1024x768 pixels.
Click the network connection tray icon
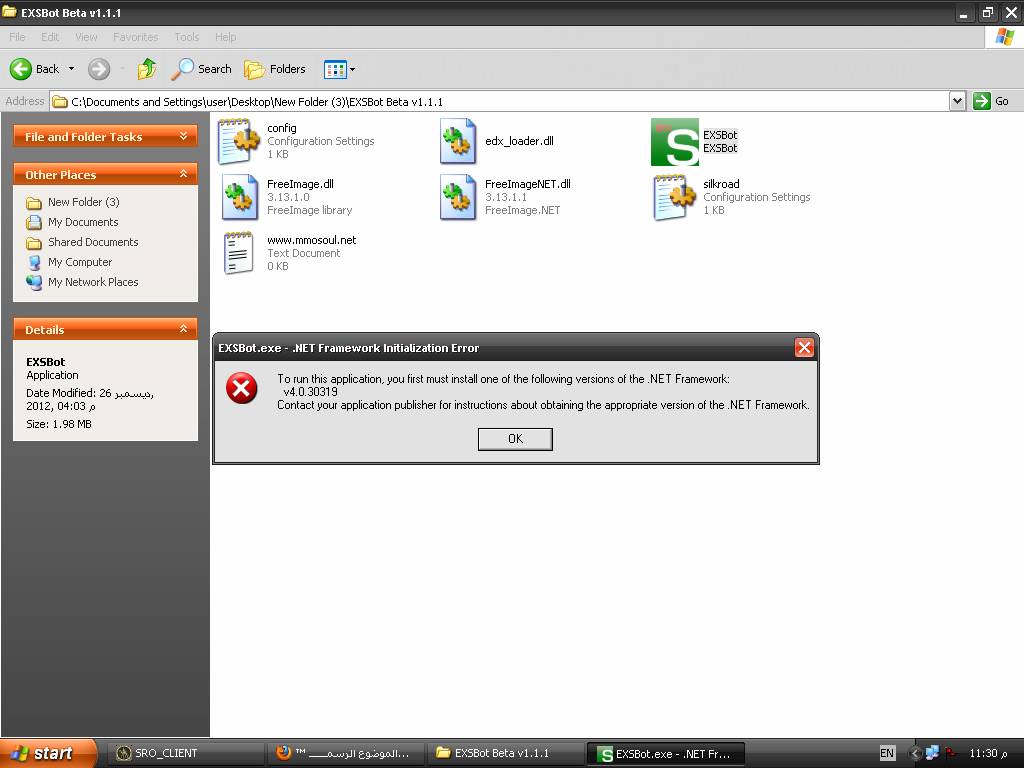pyautogui.click(x=933, y=753)
